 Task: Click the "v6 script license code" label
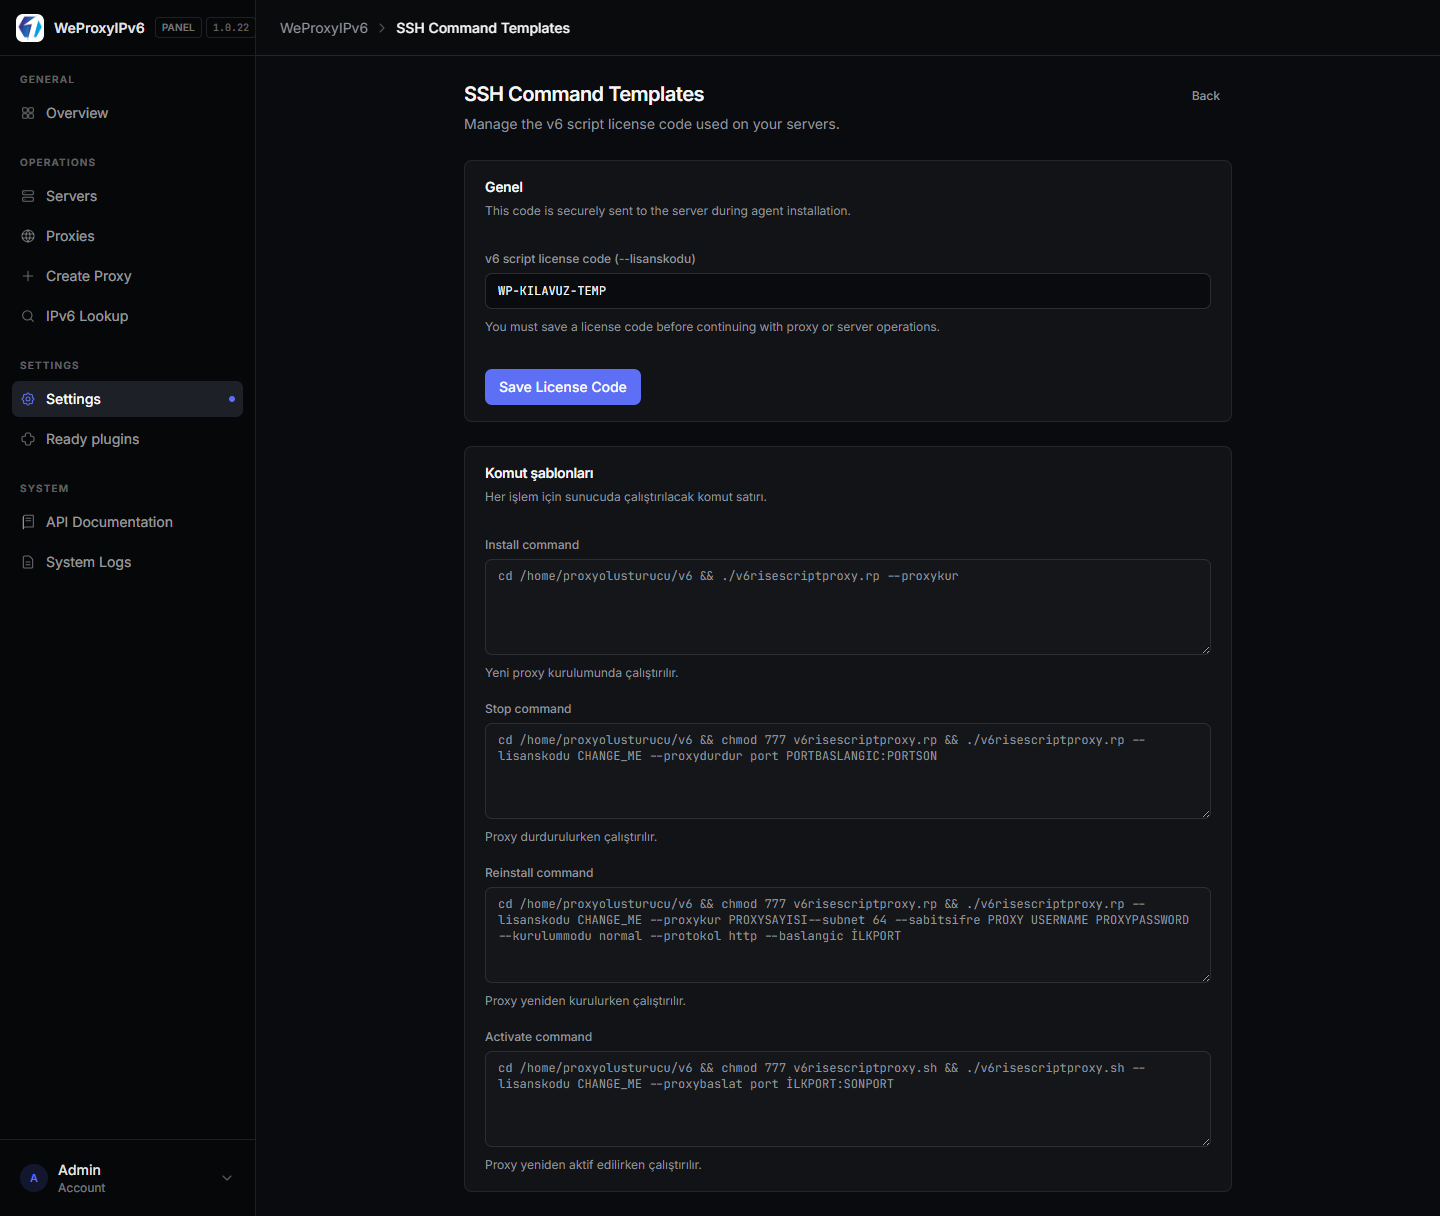pyautogui.click(x=590, y=259)
